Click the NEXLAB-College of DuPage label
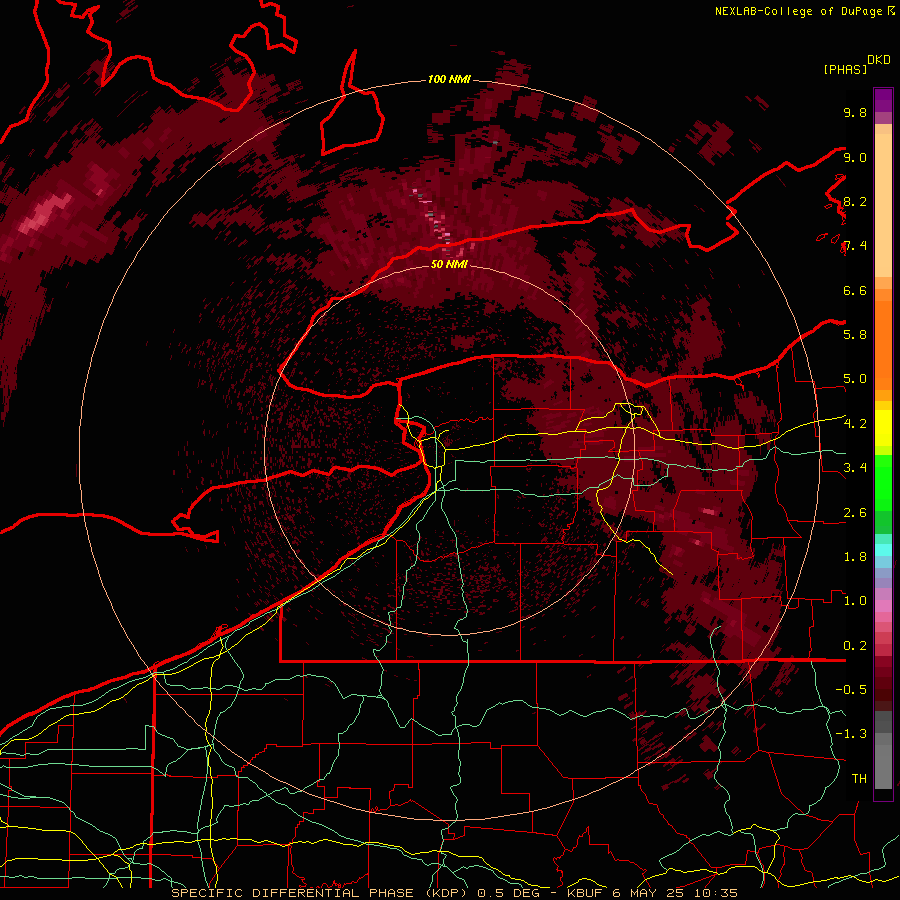The width and height of the screenshot is (900, 900). pyautogui.click(x=799, y=11)
